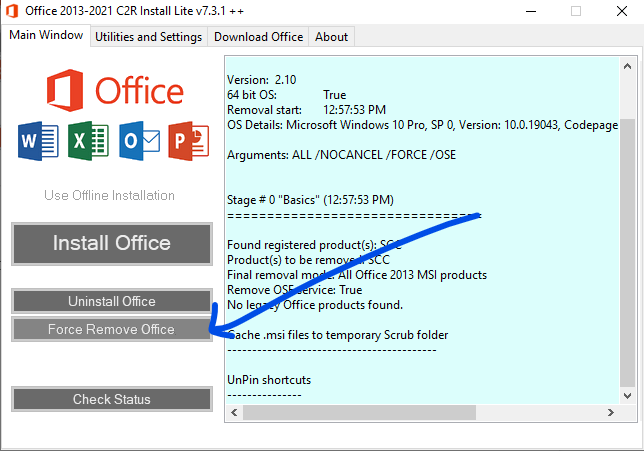Click the Use Offline Installation label
This screenshot has width=644, height=451.
[x=110, y=195]
